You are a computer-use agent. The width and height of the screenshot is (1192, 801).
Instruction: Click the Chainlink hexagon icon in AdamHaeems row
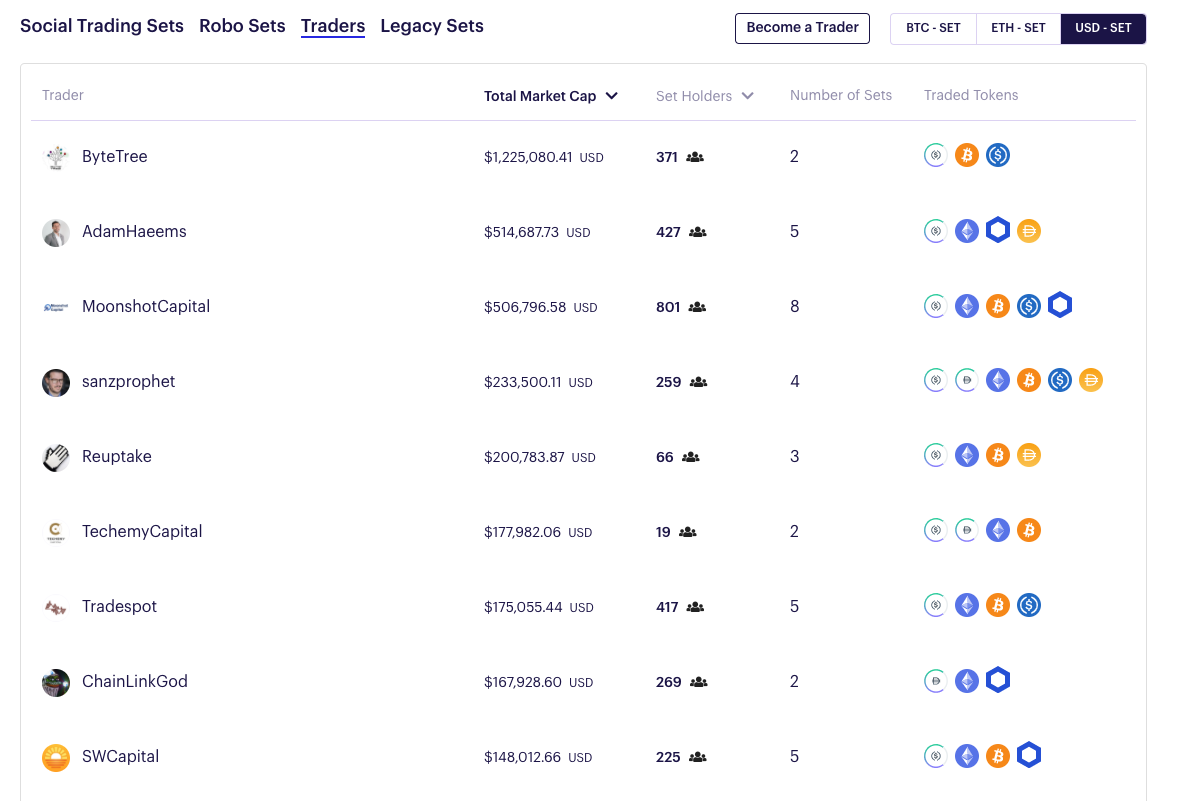tap(997, 230)
